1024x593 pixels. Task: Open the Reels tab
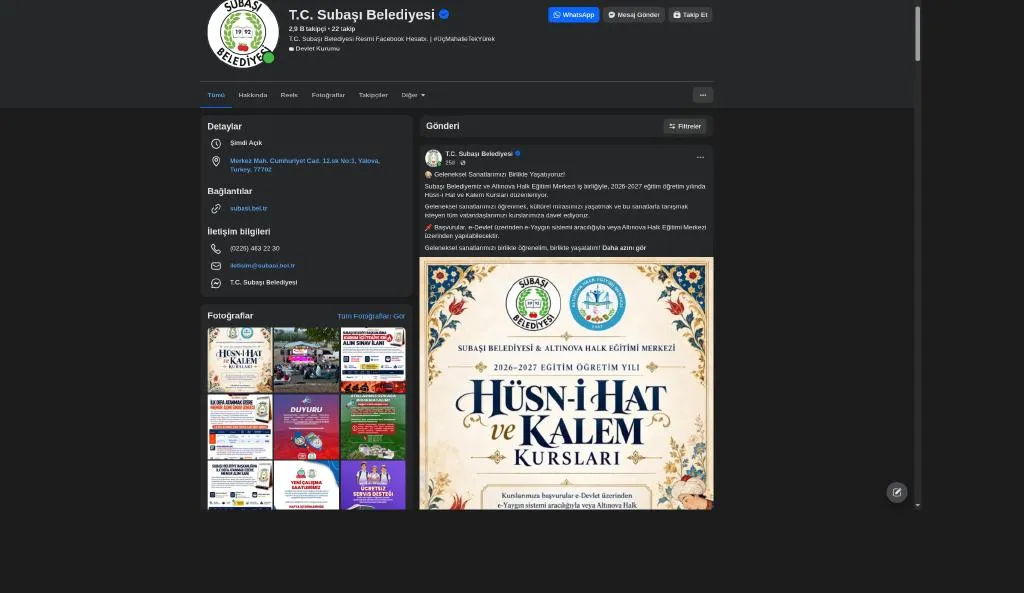point(289,95)
